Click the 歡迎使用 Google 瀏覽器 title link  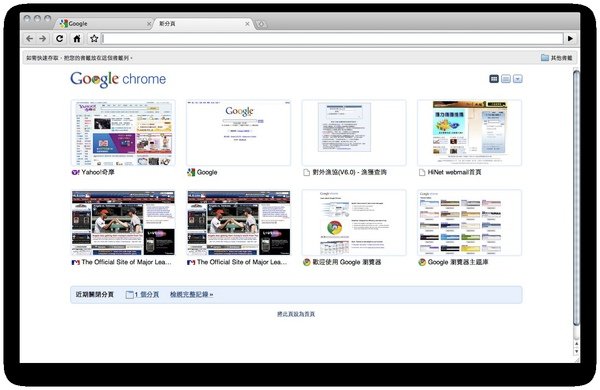click(347, 262)
